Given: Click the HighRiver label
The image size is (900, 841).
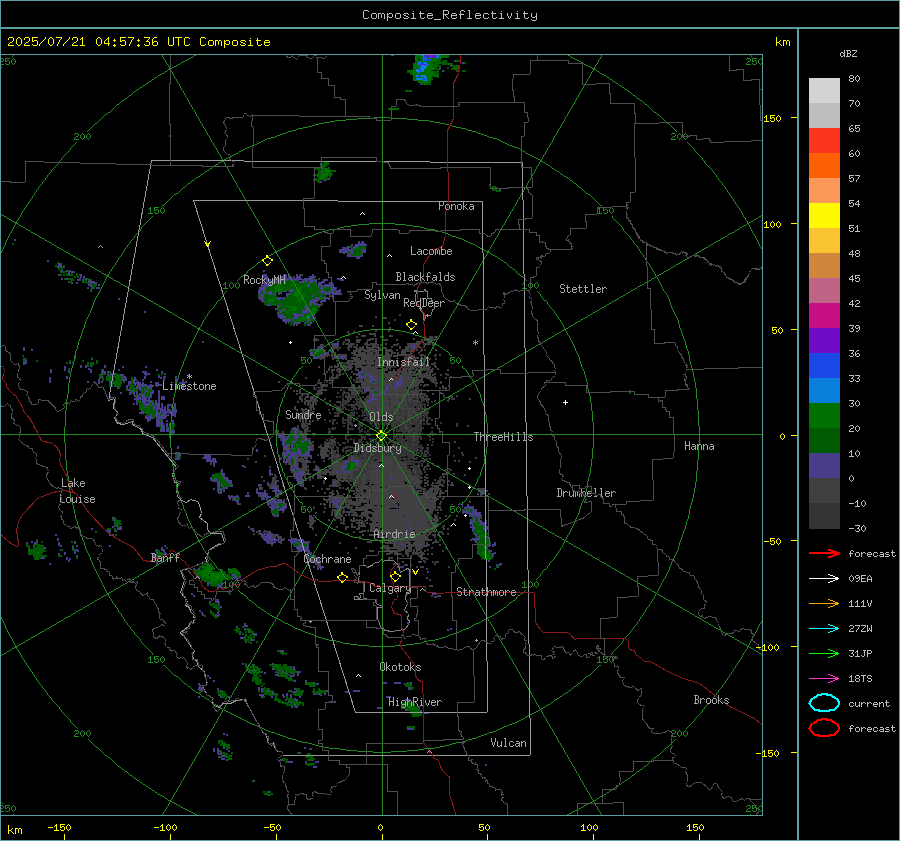Looking at the screenshot, I should point(415,703).
